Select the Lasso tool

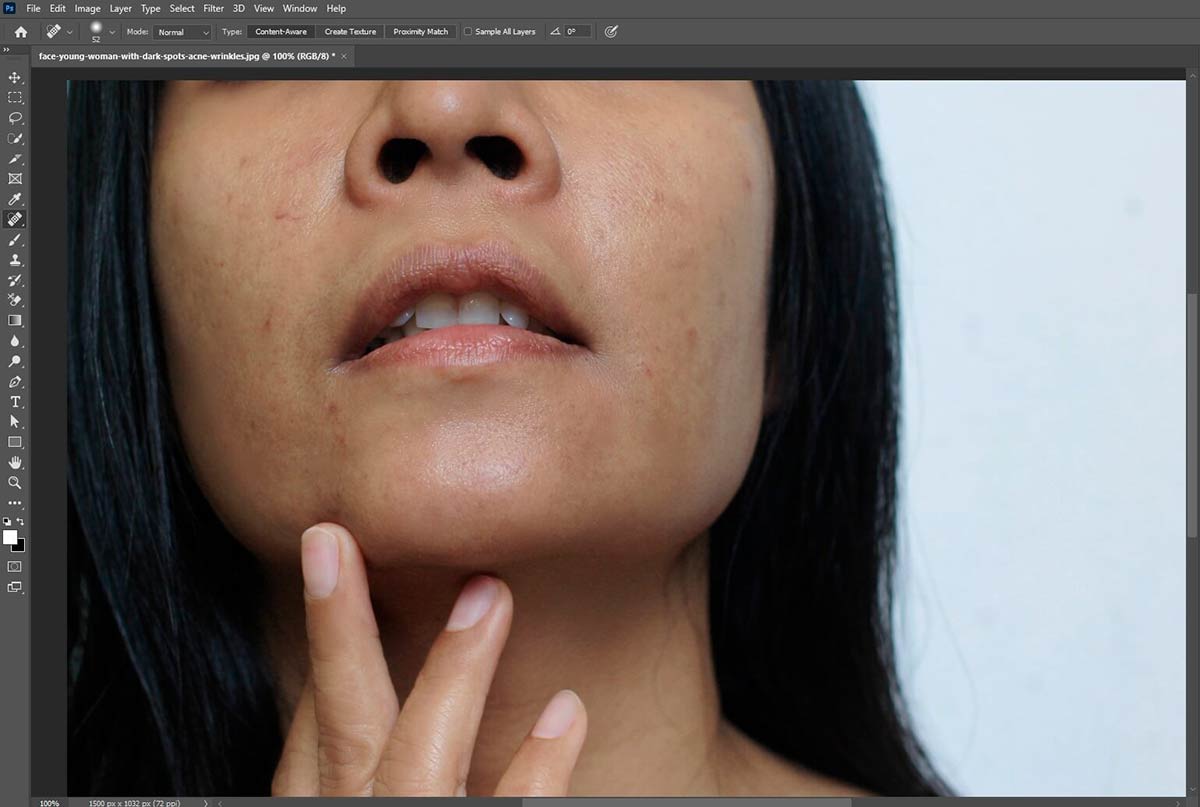point(15,118)
